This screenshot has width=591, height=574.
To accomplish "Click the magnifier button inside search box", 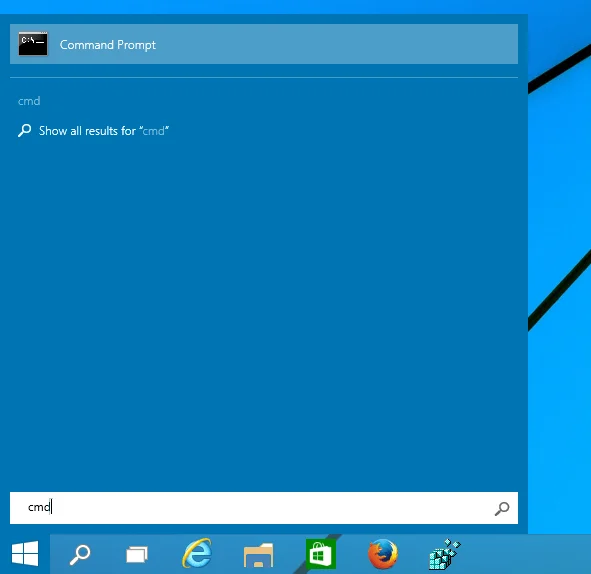I will (502, 508).
